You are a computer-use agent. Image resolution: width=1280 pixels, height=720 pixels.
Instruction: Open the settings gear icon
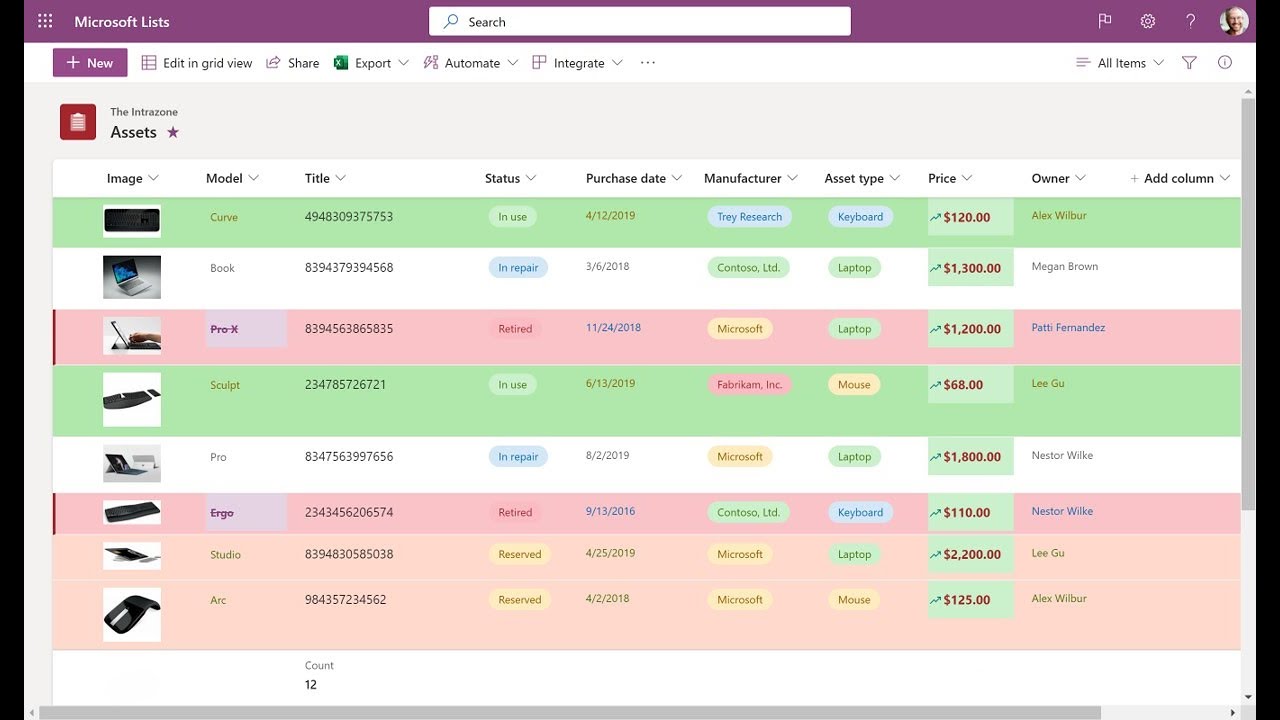point(1148,21)
